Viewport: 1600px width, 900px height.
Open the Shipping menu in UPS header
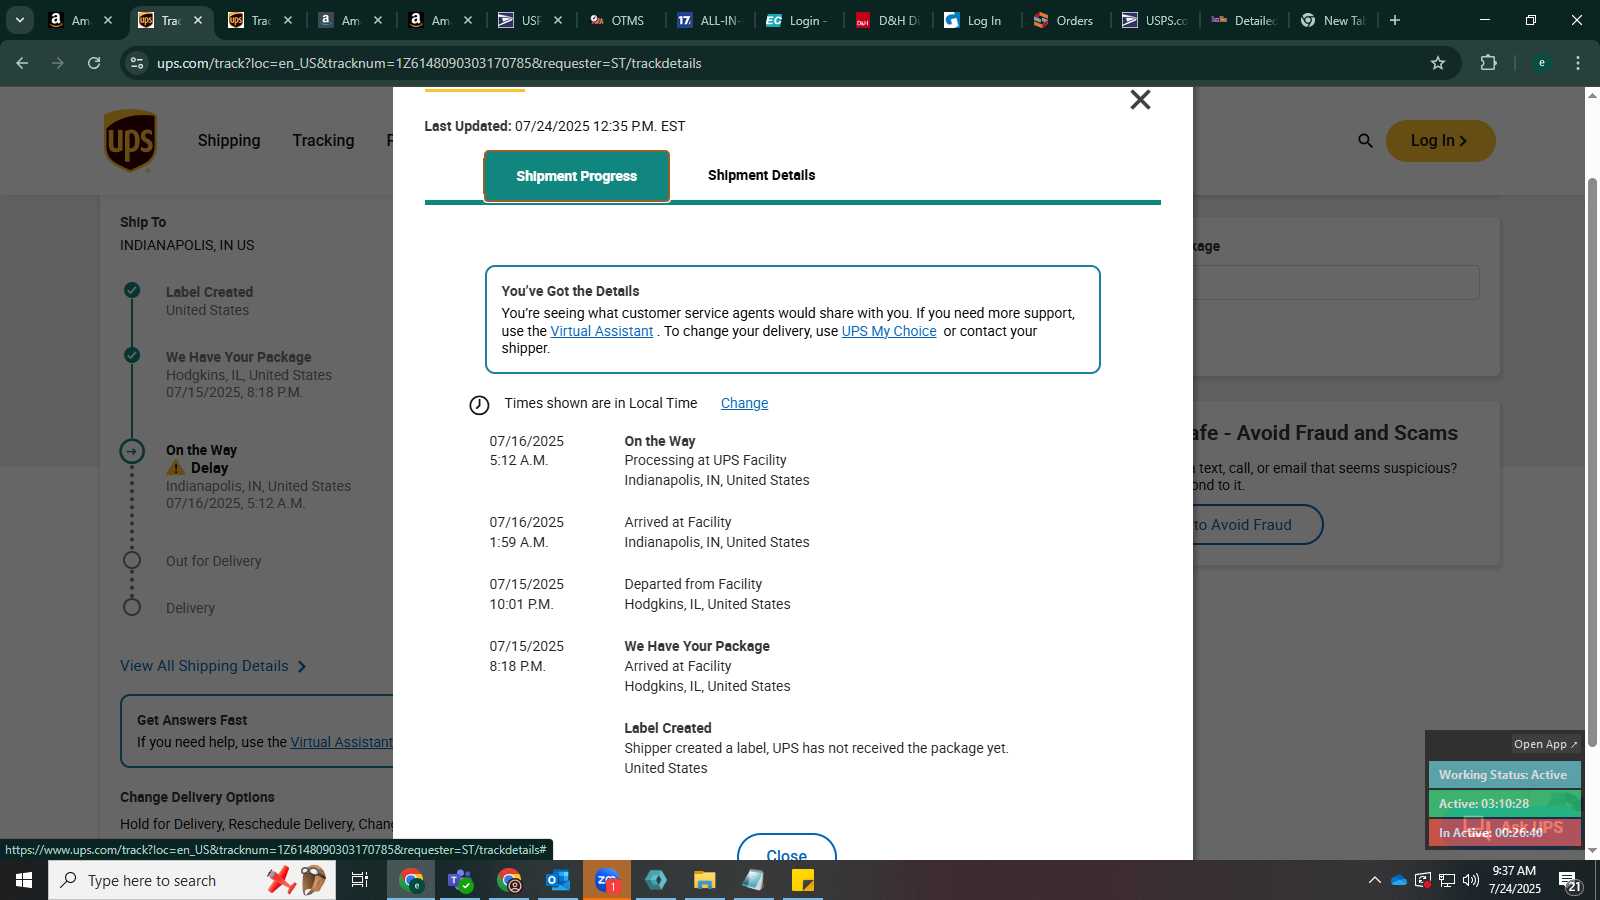(229, 141)
